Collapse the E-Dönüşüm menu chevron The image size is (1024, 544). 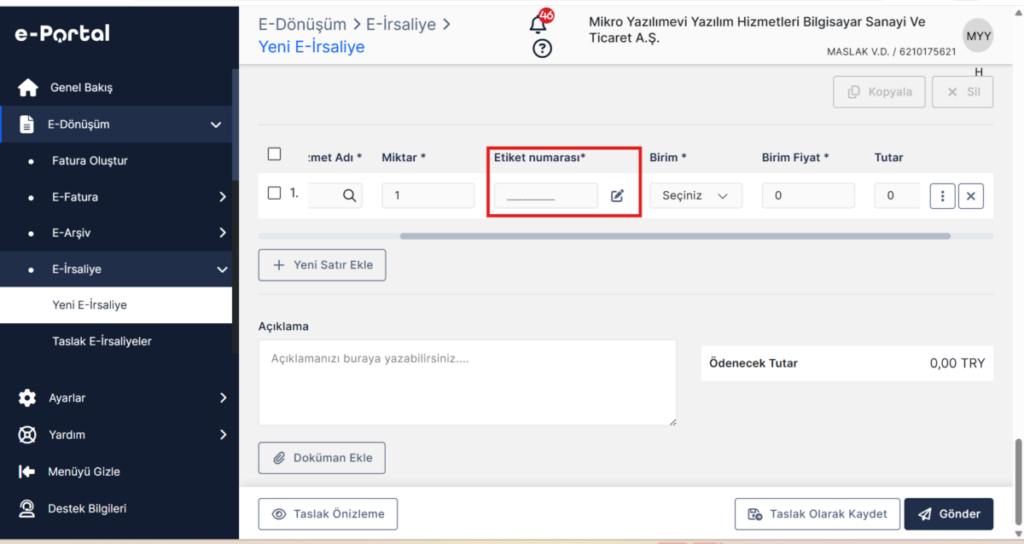pos(216,124)
